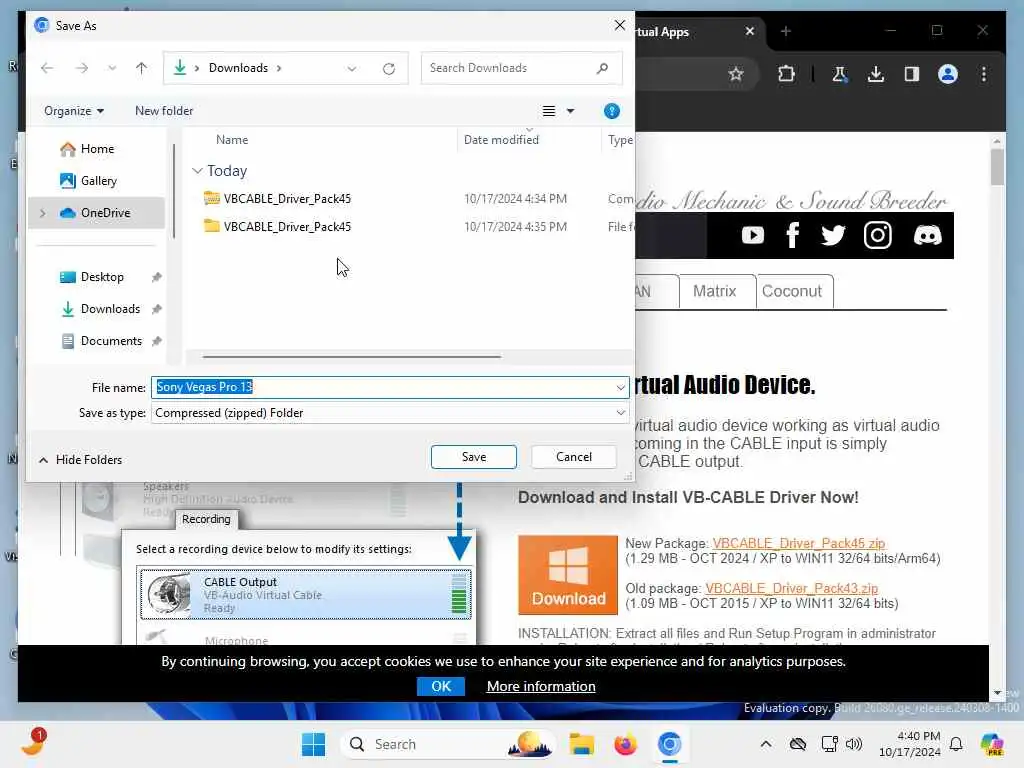Click the orange Download button

click(x=568, y=575)
